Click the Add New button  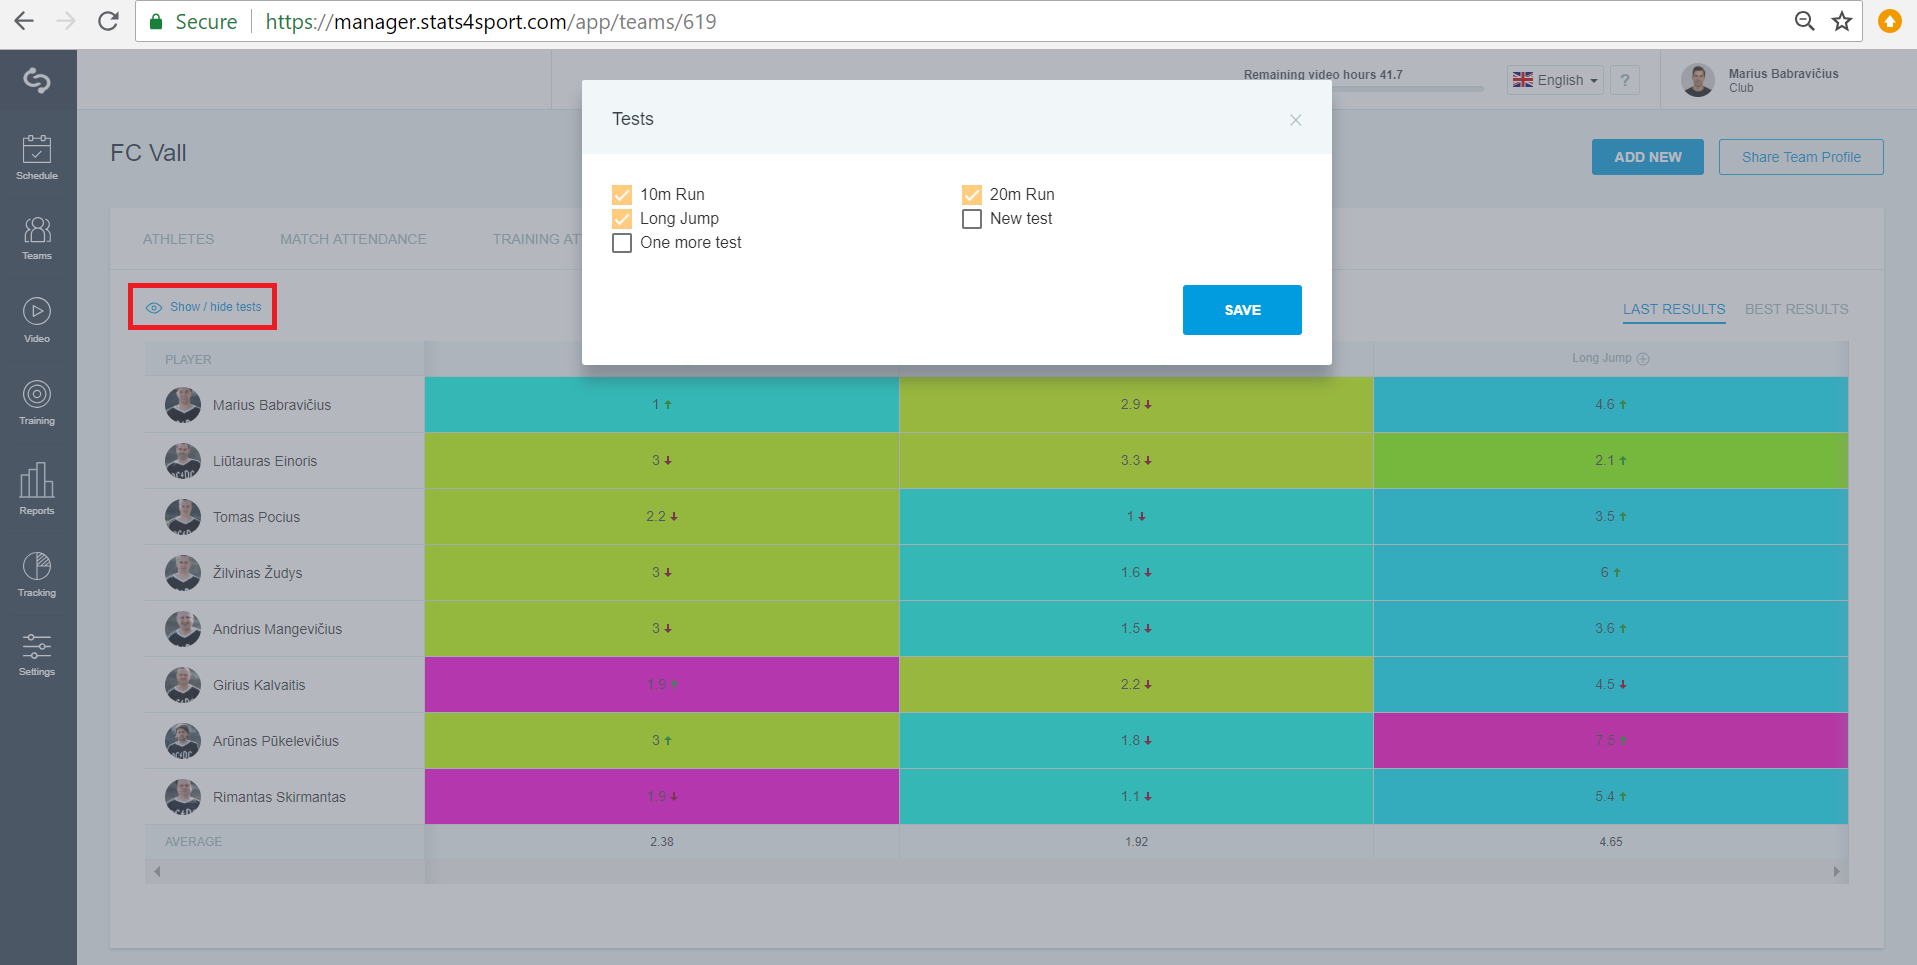pos(1648,157)
